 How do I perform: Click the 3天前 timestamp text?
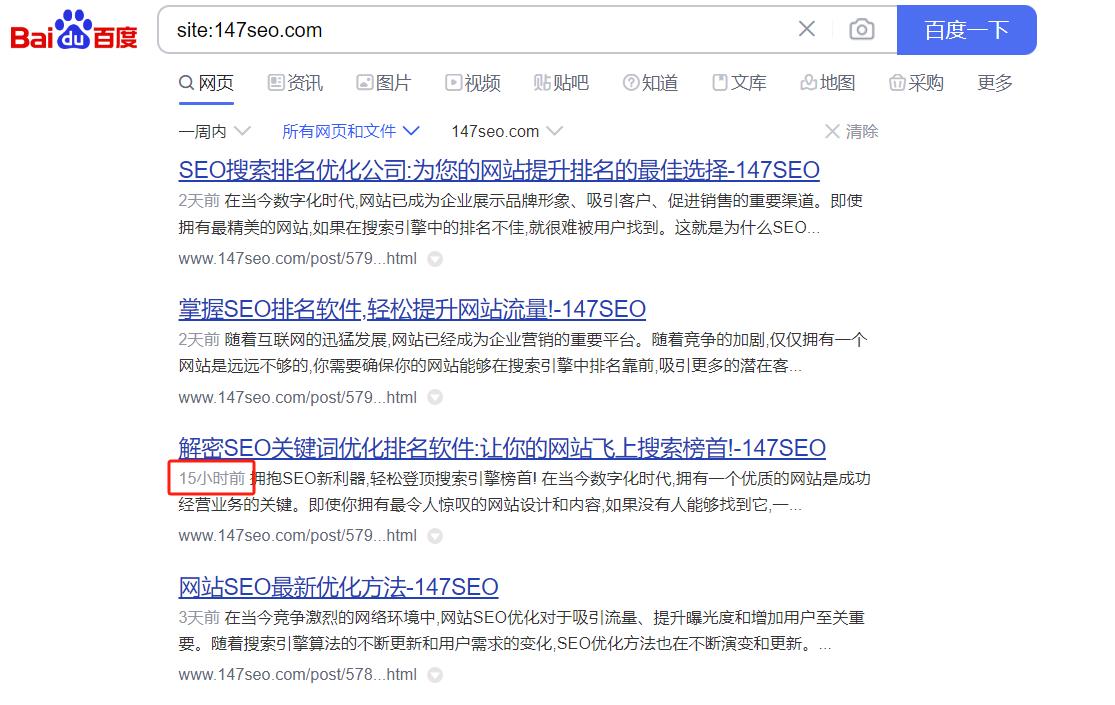coord(199,617)
